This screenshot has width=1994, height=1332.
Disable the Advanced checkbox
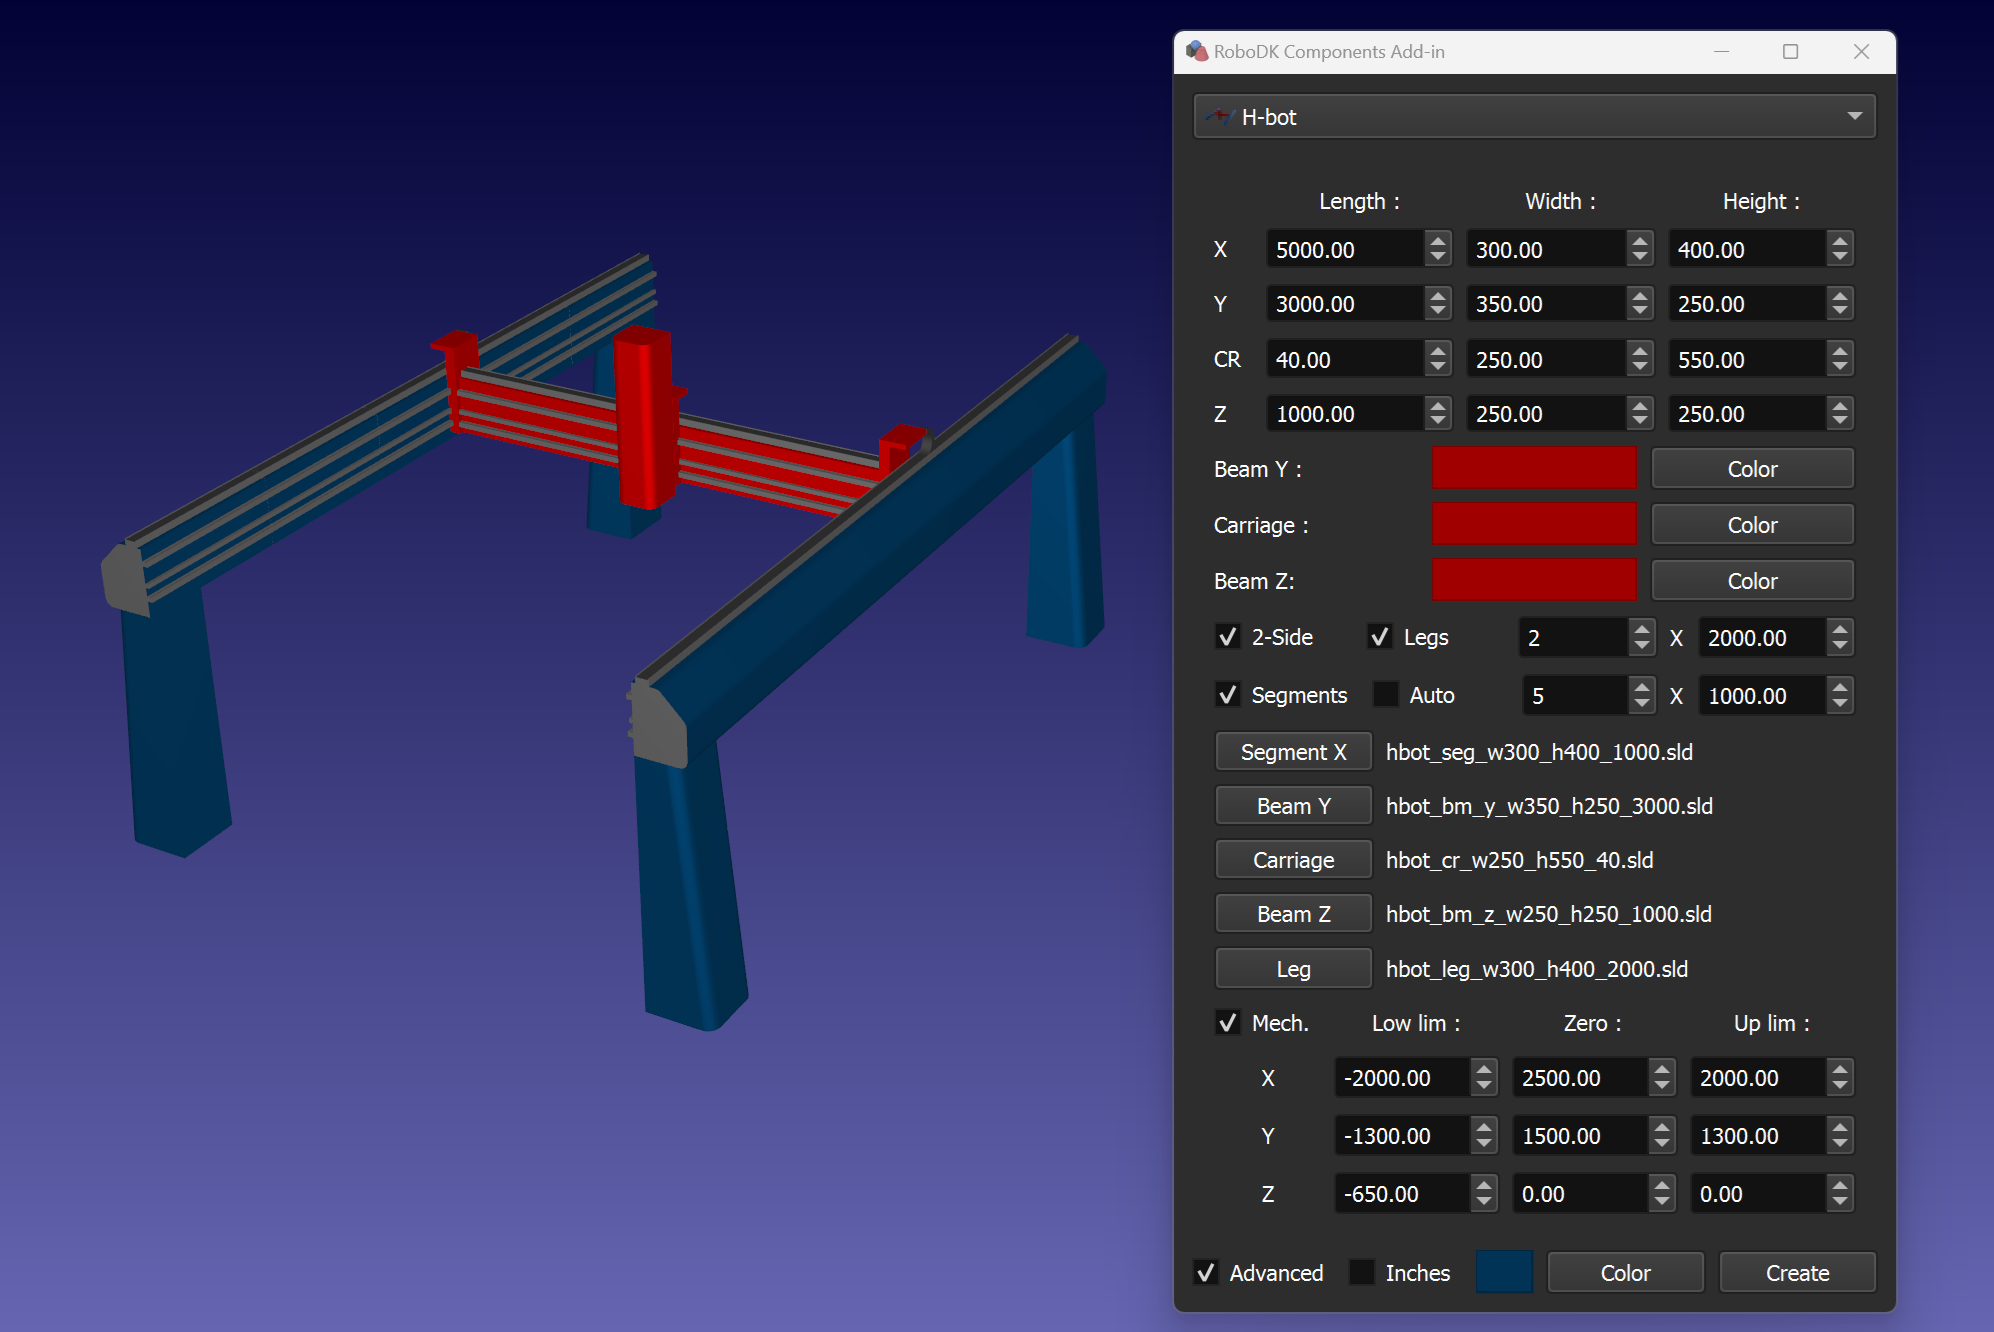(1206, 1272)
